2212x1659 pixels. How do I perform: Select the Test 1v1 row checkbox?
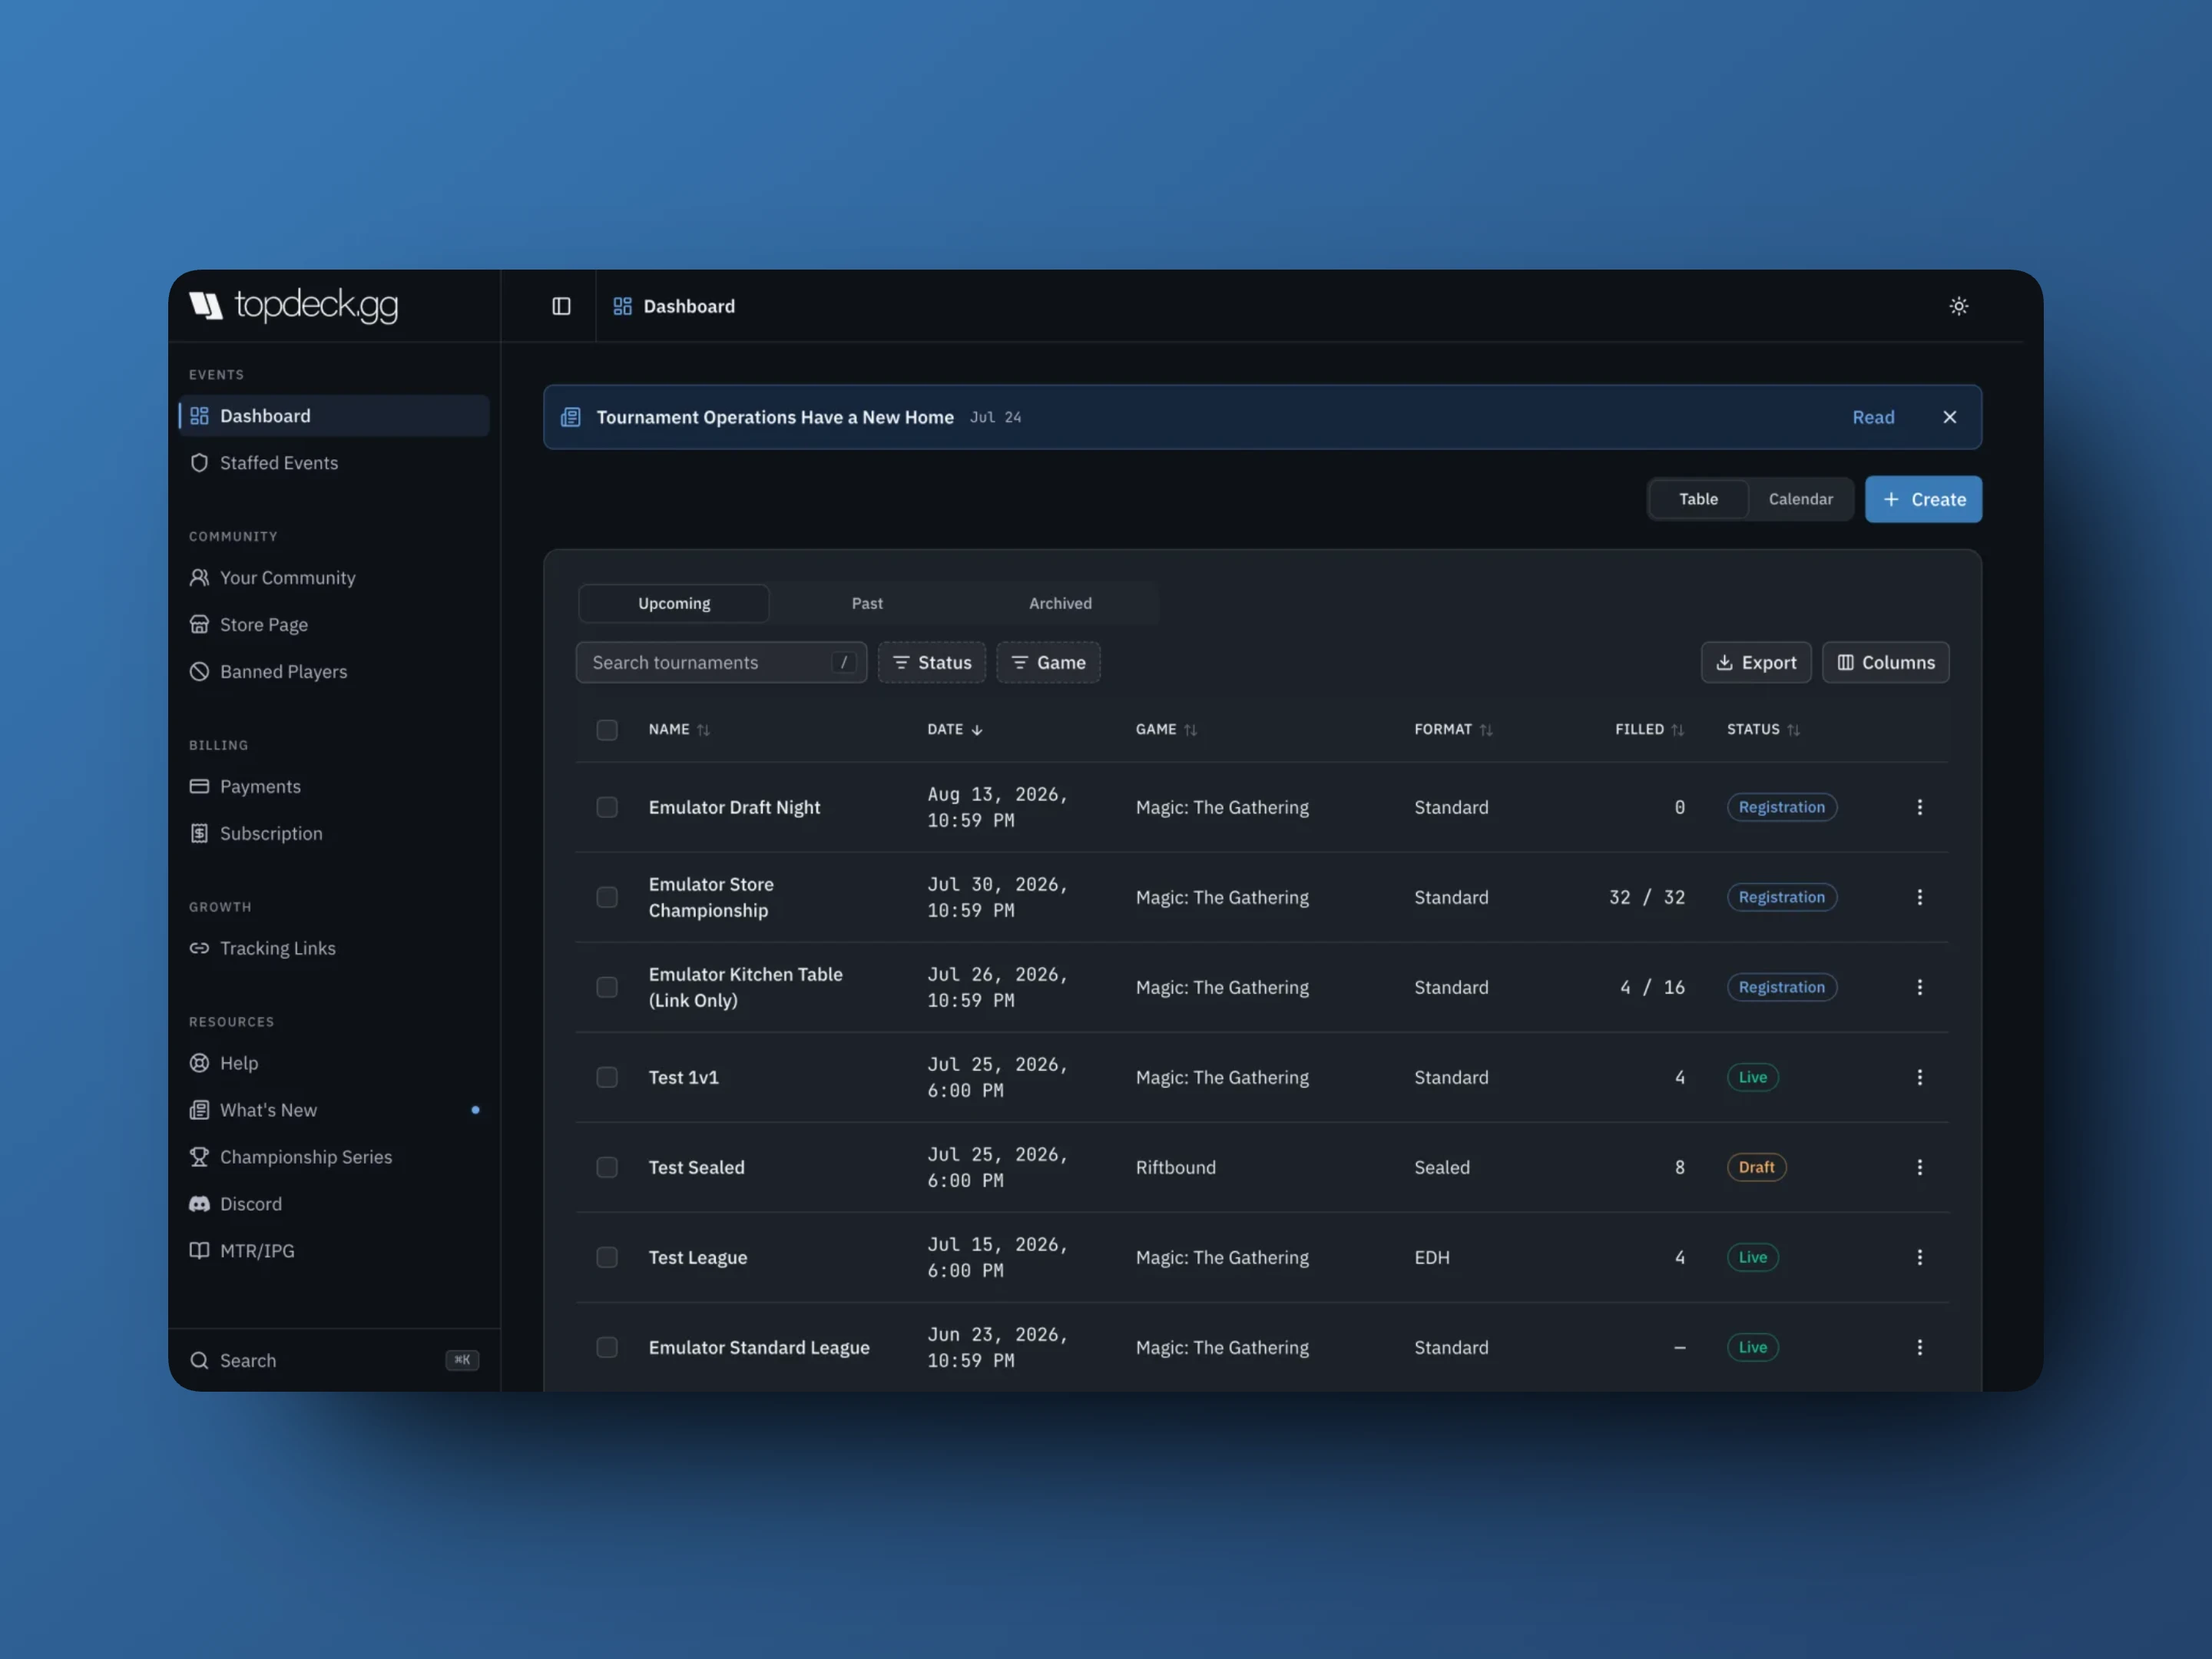pos(607,1077)
